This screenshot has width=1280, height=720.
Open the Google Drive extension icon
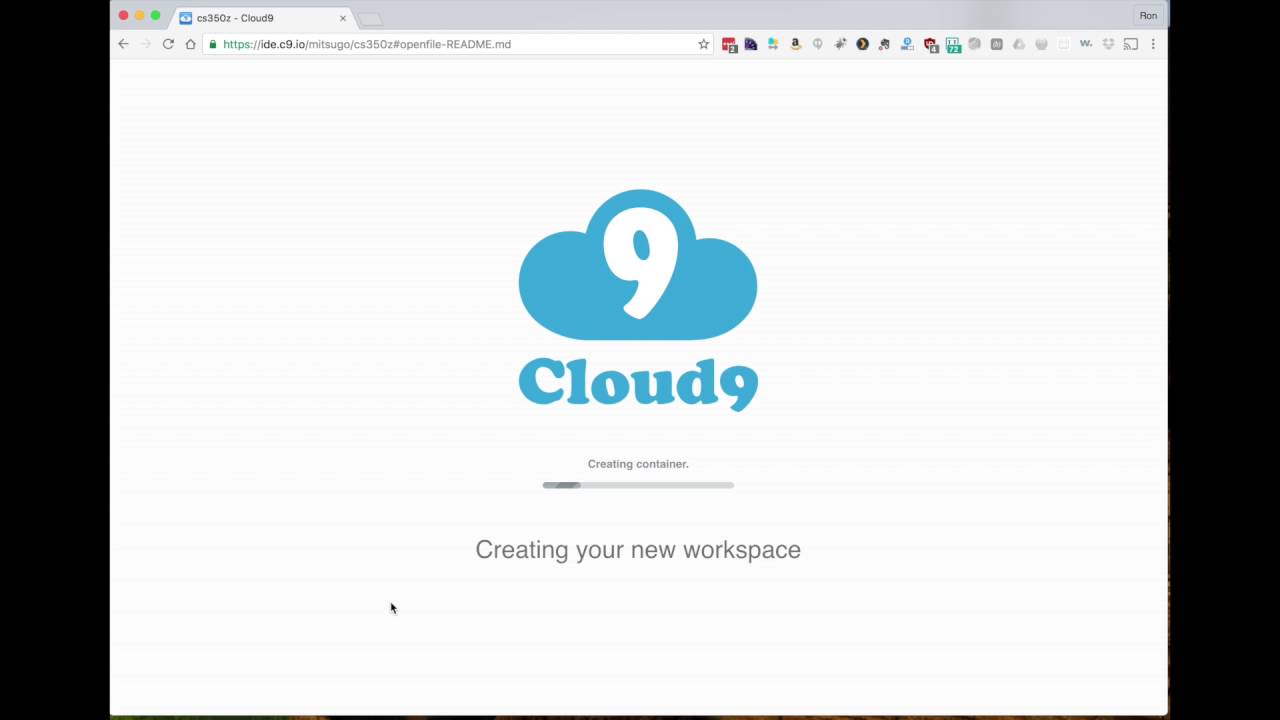pyautogui.click(x=1019, y=44)
